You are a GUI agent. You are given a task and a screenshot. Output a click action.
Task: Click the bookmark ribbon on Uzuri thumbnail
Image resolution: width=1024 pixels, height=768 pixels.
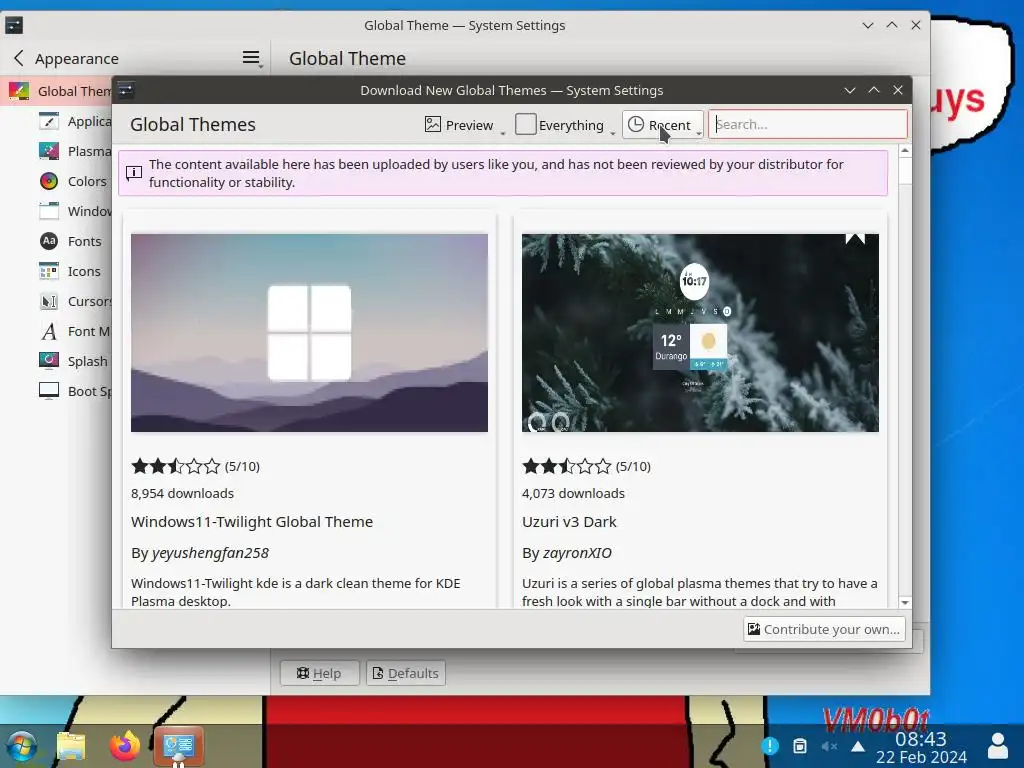[x=855, y=238]
